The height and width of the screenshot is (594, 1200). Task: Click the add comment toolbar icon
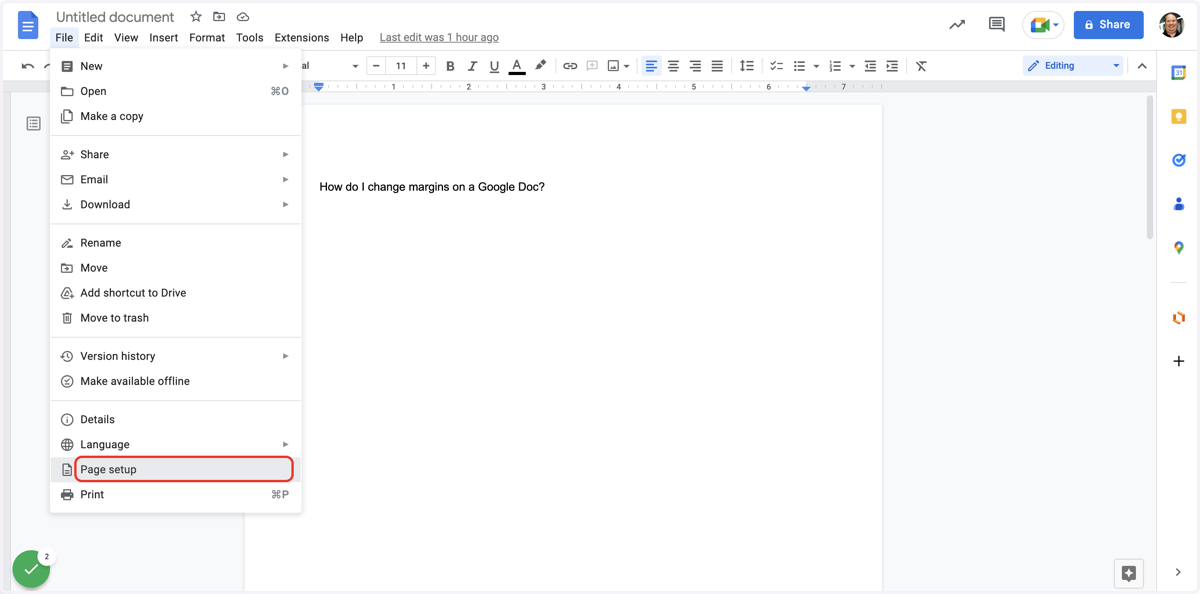(x=592, y=66)
